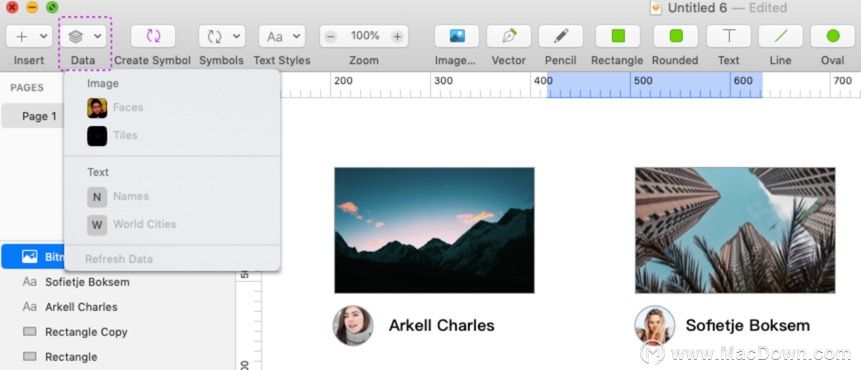Click the Arkell Charles layer Aa icon
861x370 pixels.
click(30, 307)
